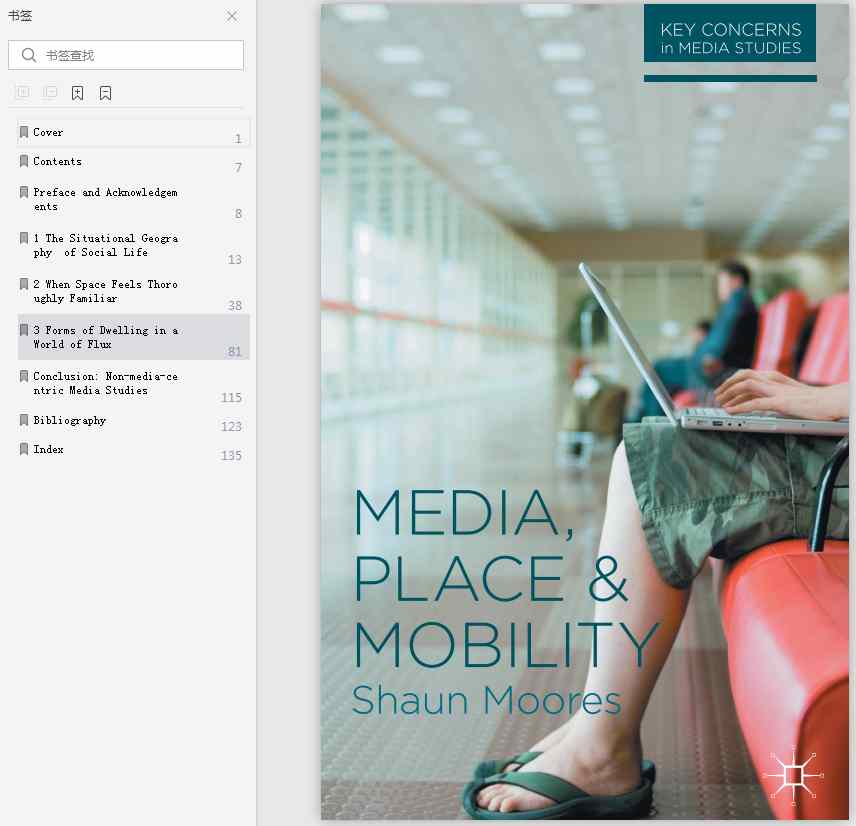Open the Cover bookmark
The height and width of the screenshot is (826, 856).
134,133
